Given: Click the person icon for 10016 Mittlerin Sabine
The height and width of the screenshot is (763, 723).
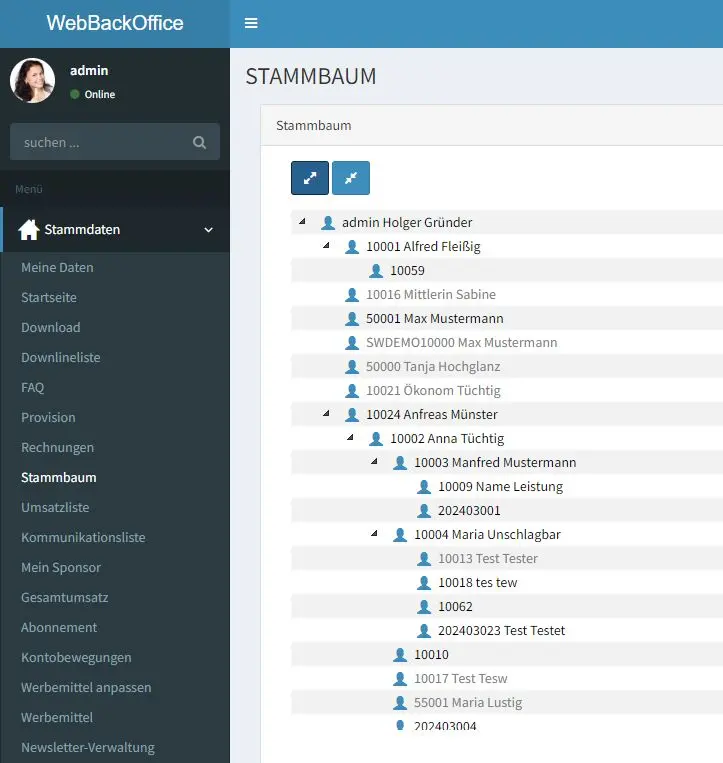Looking at the screenshot, I should pos(352,295).
